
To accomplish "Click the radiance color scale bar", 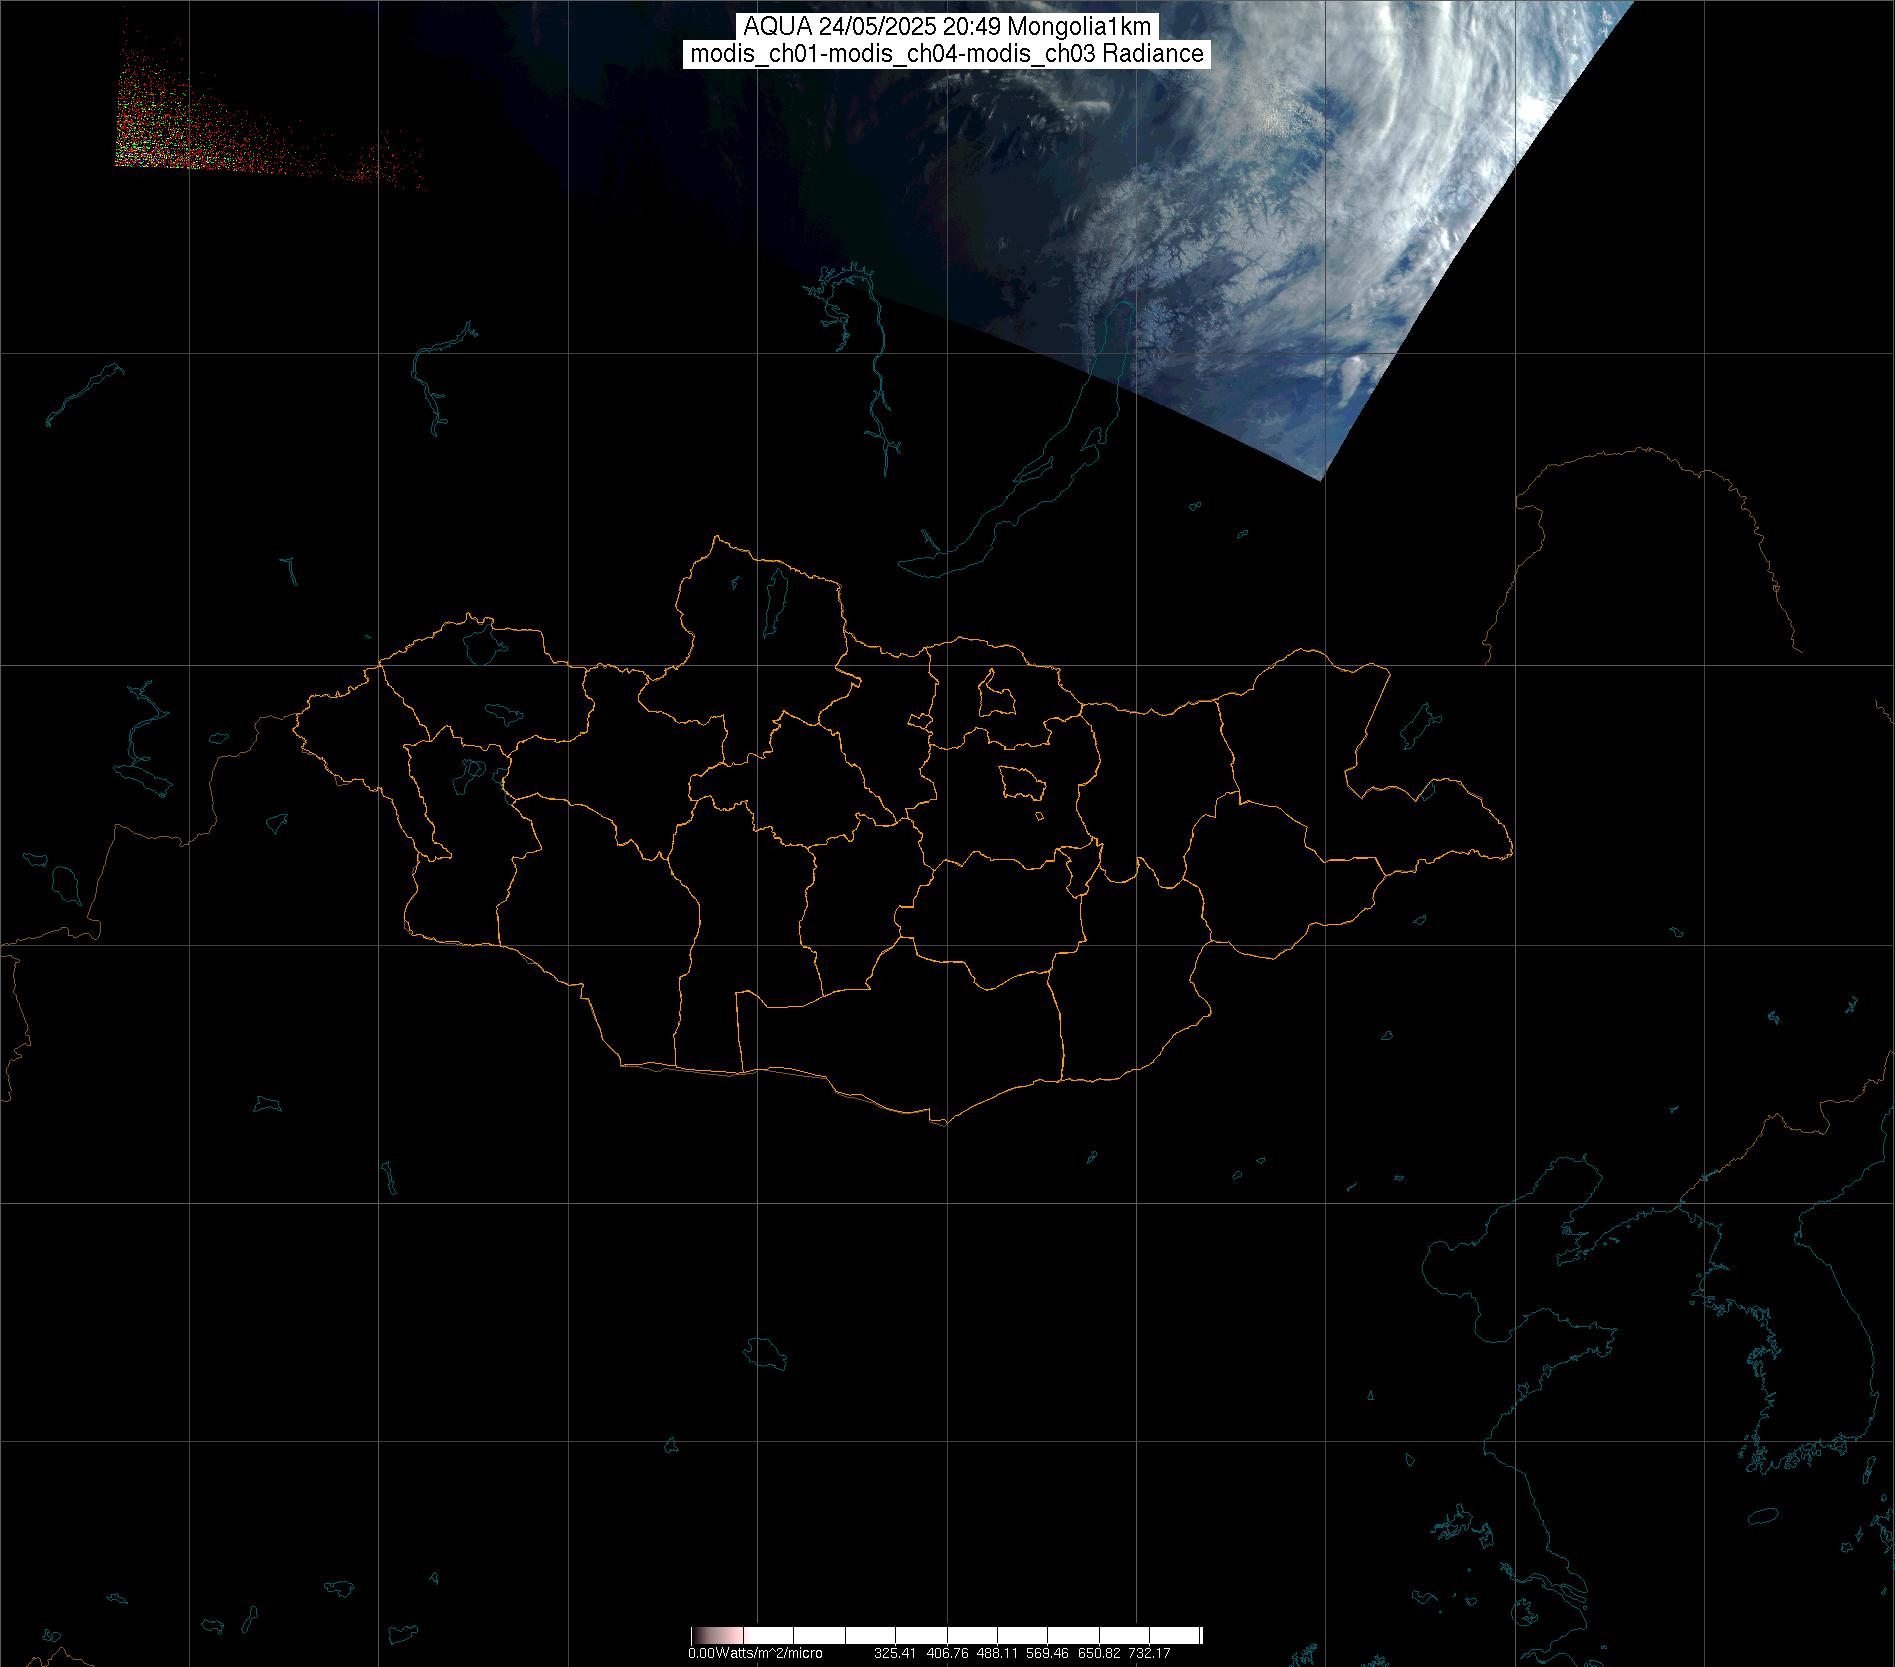I will click(x=946, y=1635).
